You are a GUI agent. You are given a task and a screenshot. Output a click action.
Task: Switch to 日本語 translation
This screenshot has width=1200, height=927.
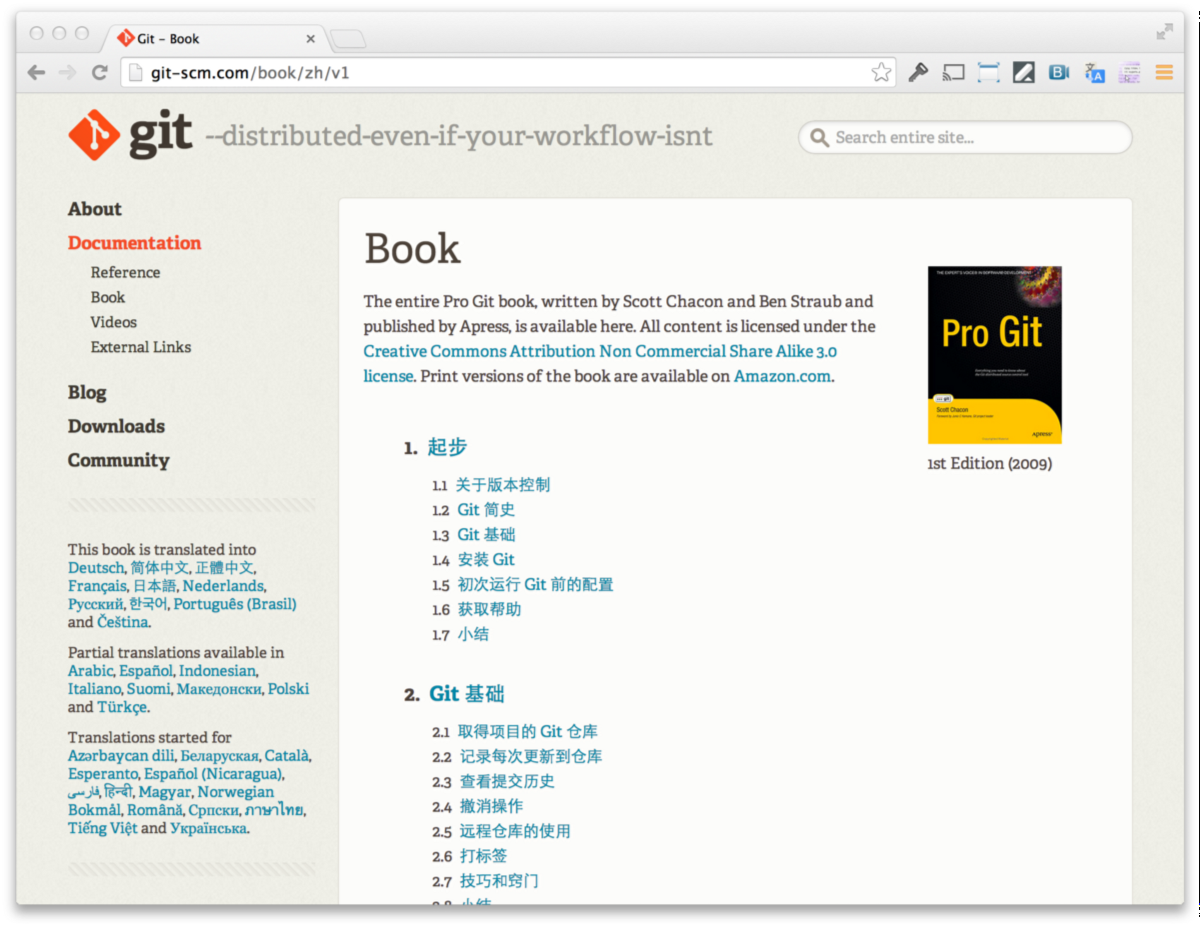tap(154, 586)
